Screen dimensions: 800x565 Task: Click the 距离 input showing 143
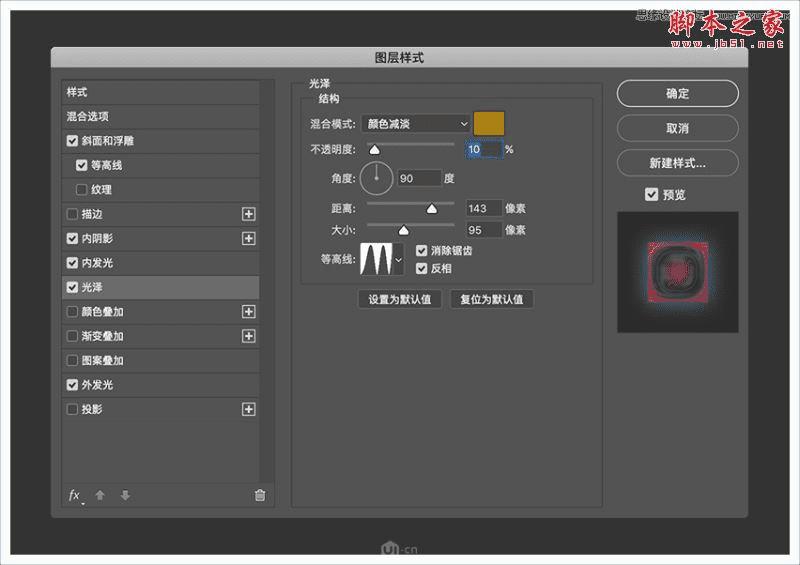click(x=484, y=208)
